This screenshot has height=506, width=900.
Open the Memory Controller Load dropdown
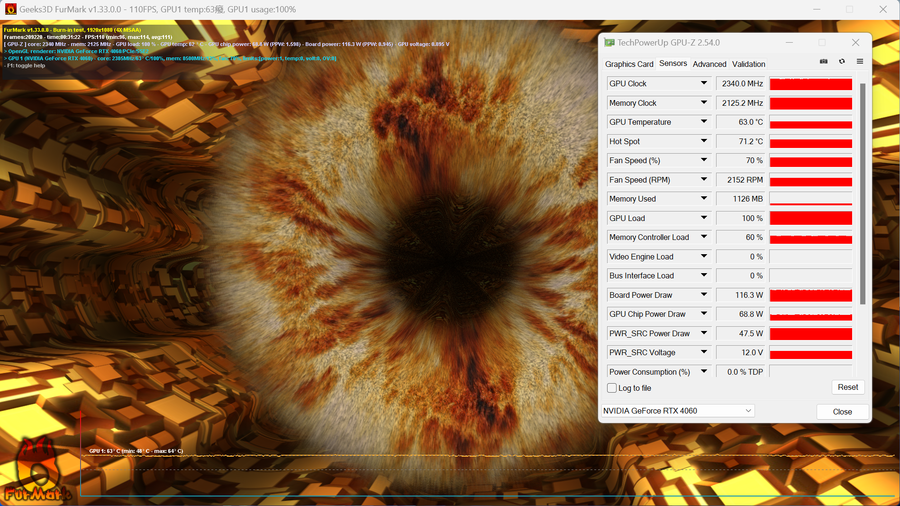coord(704,237)
